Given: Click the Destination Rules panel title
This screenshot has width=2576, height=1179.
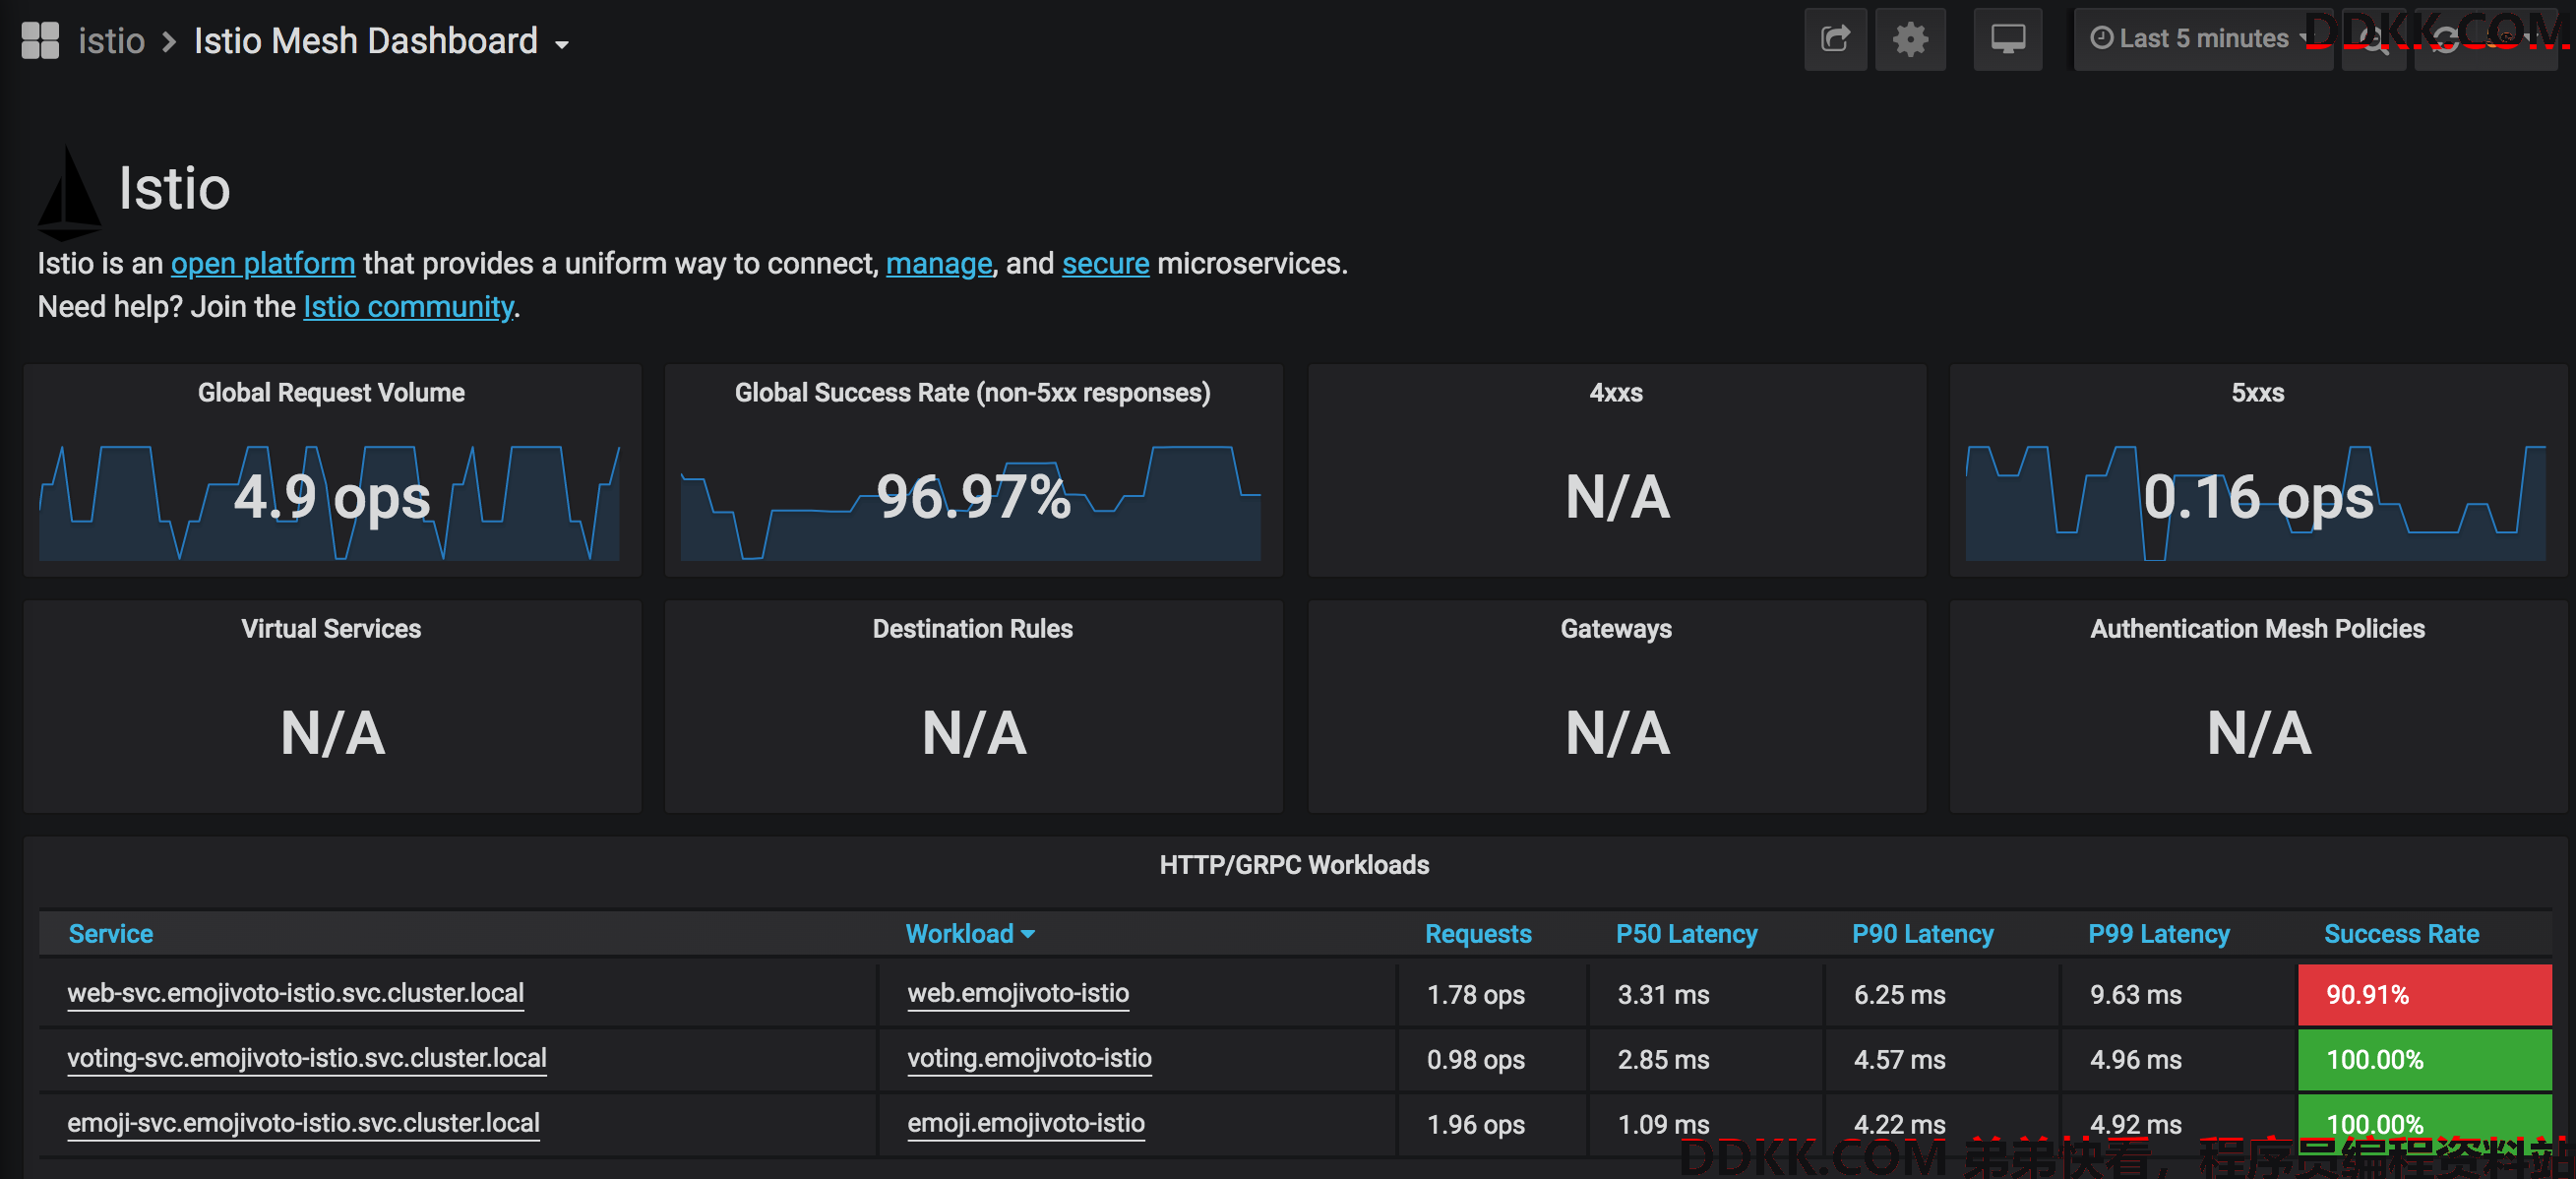Looking at the screenshot, I should pyautogui.click(x=972, y=628).
